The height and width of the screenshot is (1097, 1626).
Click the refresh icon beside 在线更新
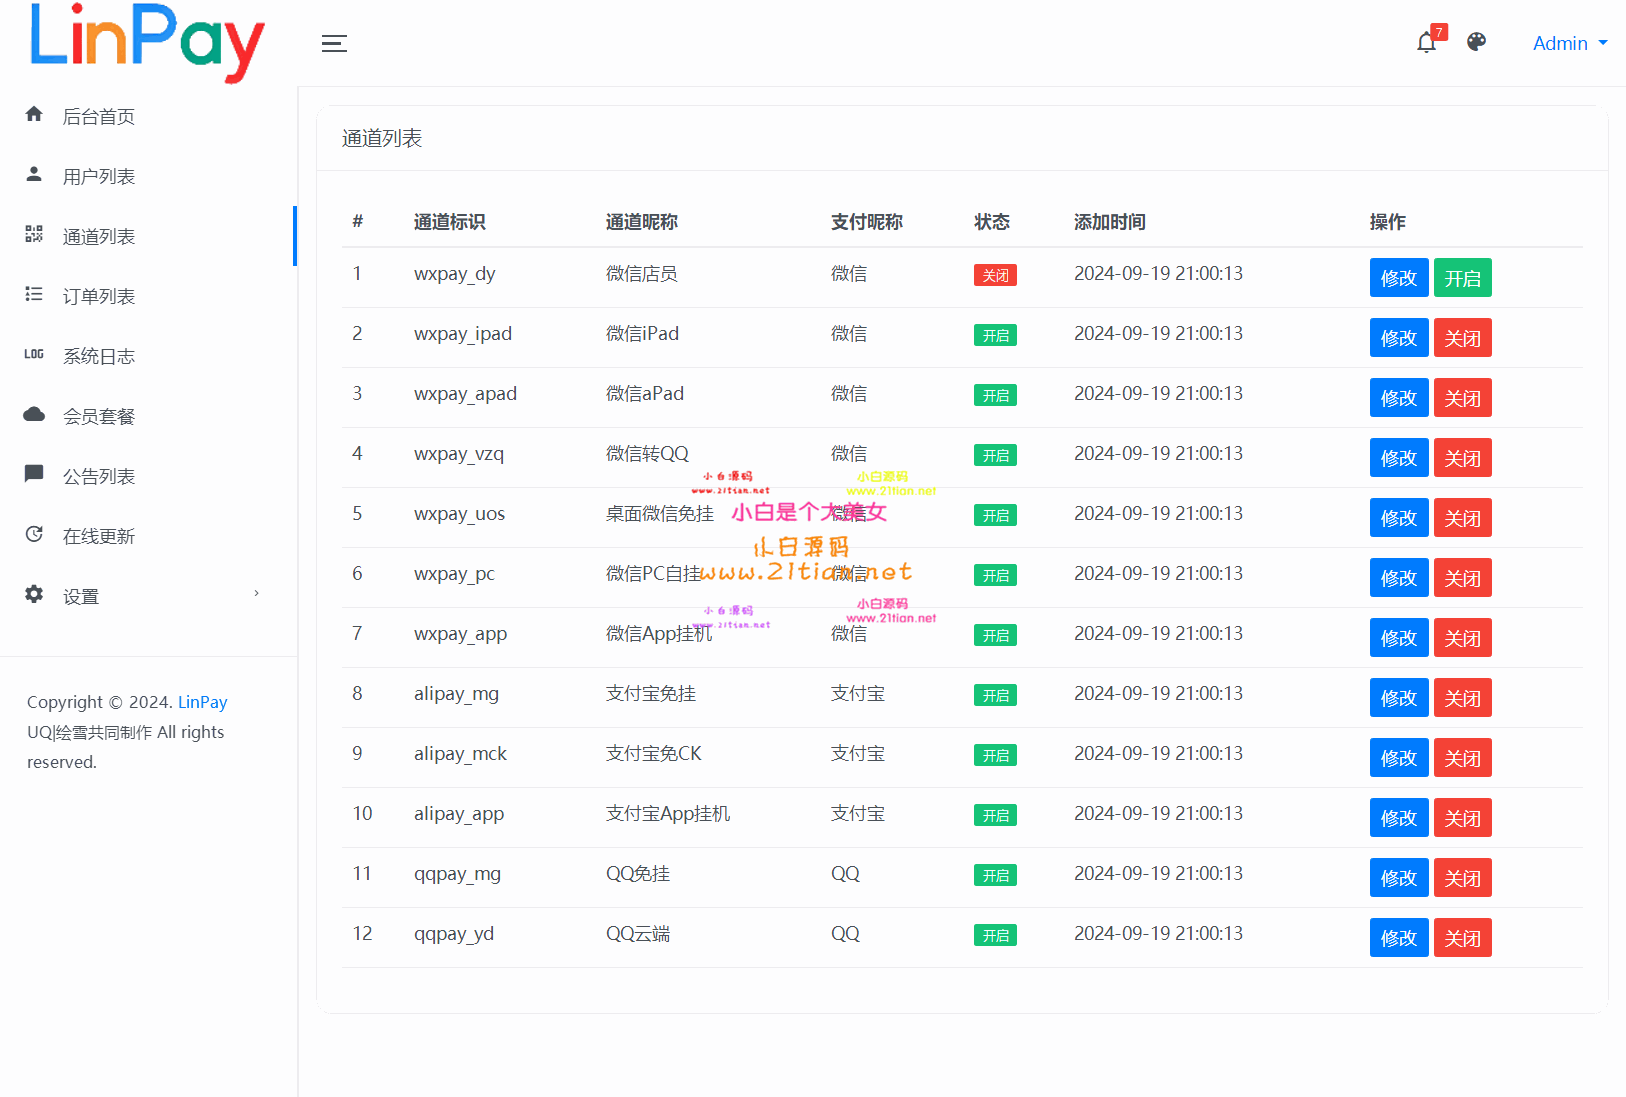[34, 534]
